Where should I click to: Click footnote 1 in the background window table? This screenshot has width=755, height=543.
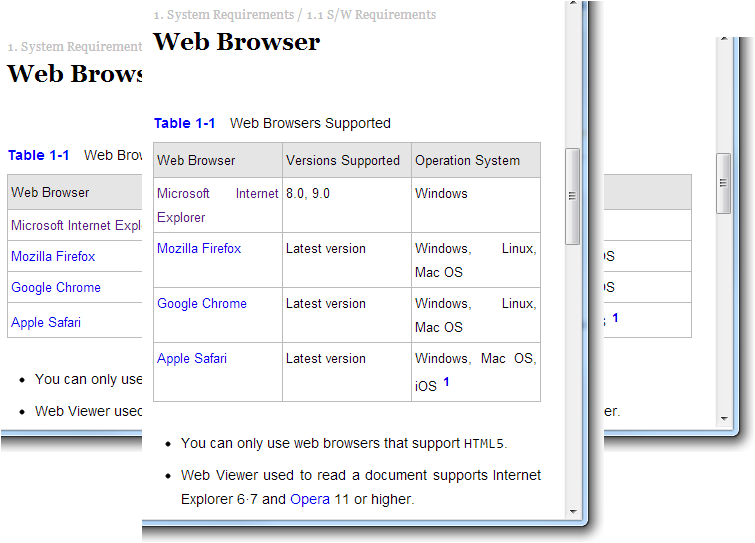tap(615, 318)
